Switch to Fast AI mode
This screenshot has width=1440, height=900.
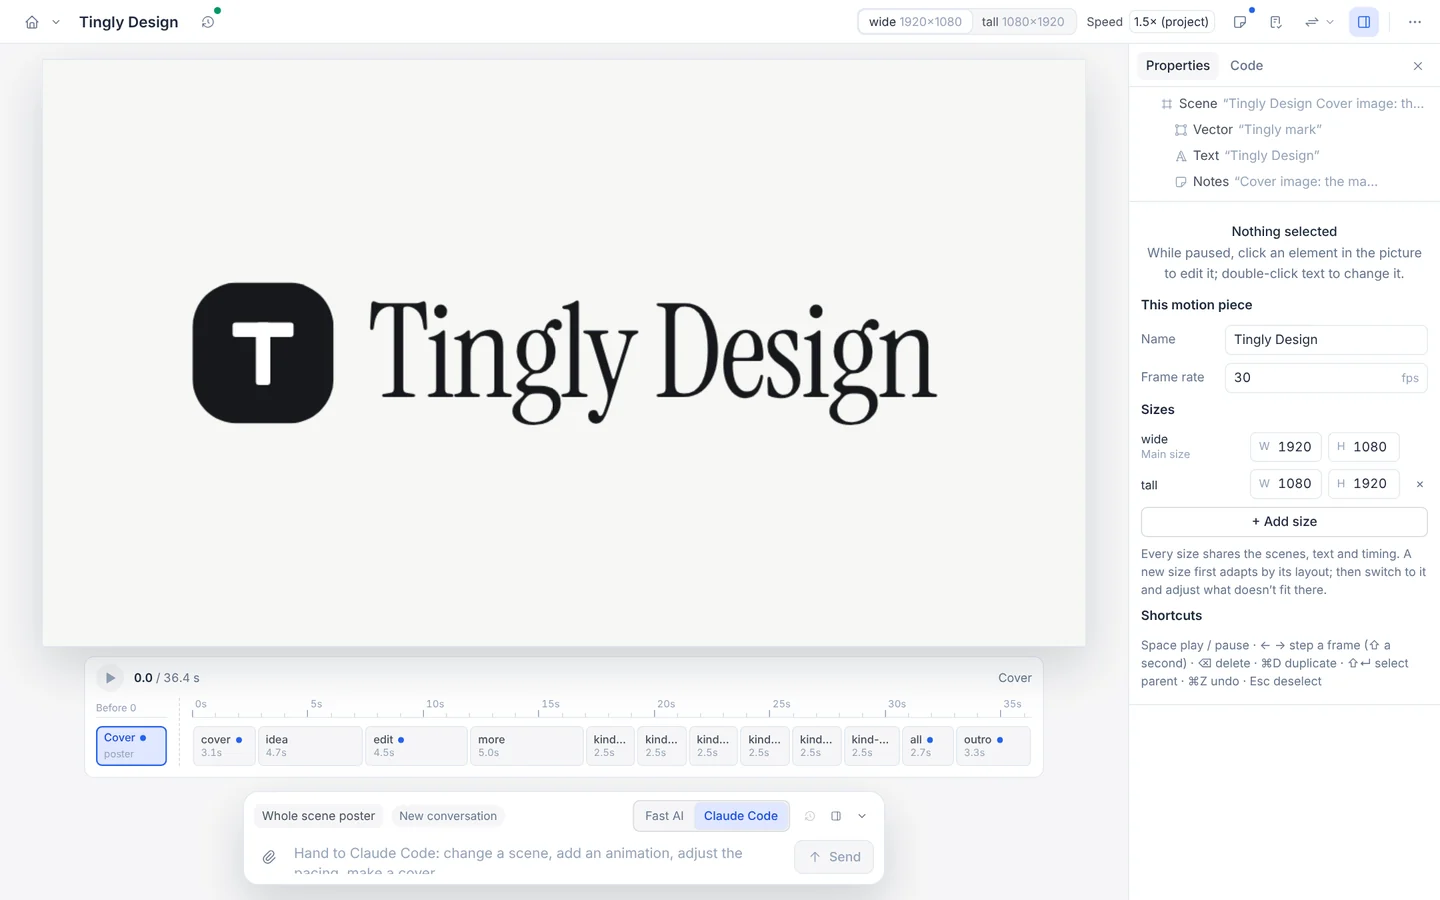pos(664,816)
